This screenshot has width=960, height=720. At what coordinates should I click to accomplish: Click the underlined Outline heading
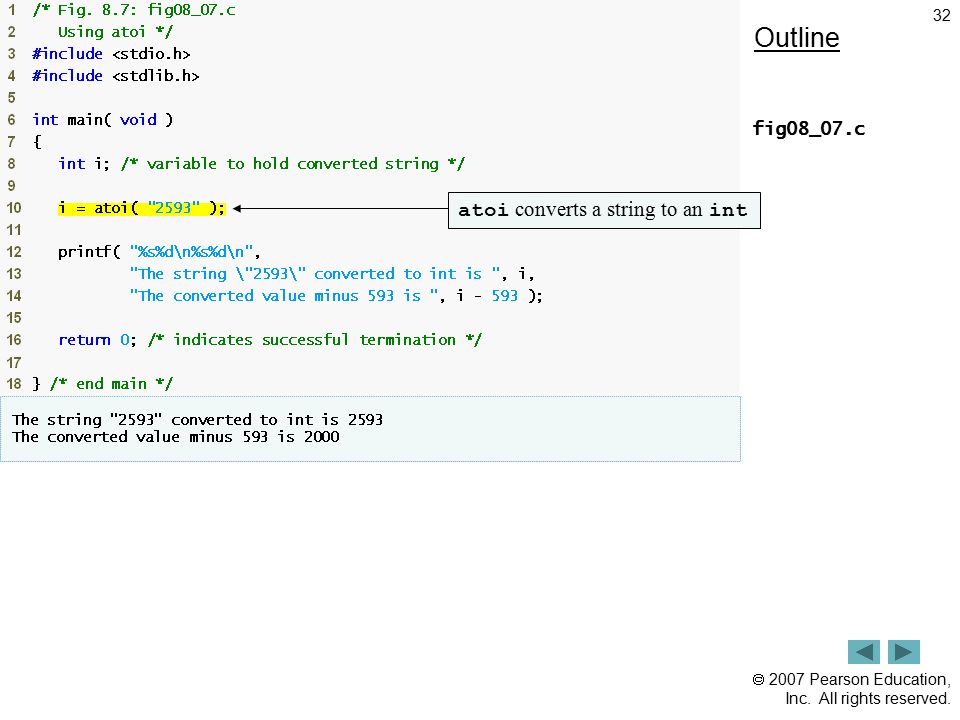pos(797,38)
